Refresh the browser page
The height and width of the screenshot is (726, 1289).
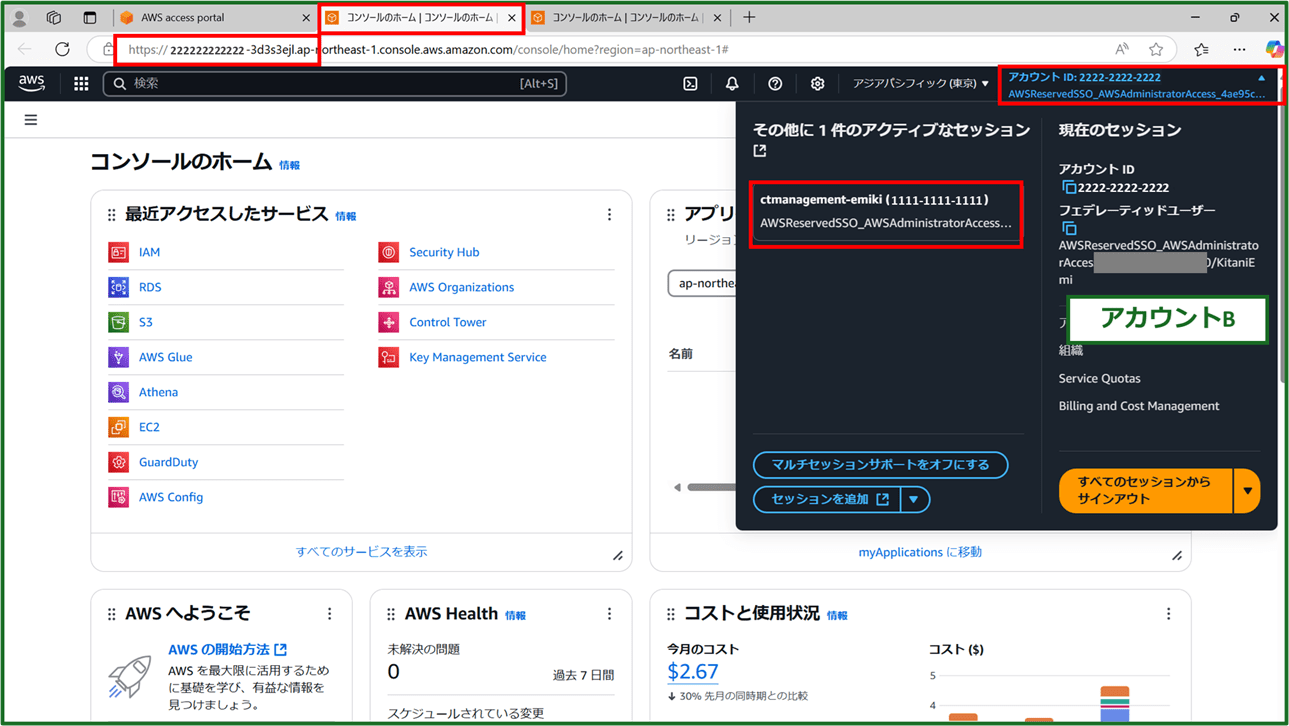coord(62,49)
